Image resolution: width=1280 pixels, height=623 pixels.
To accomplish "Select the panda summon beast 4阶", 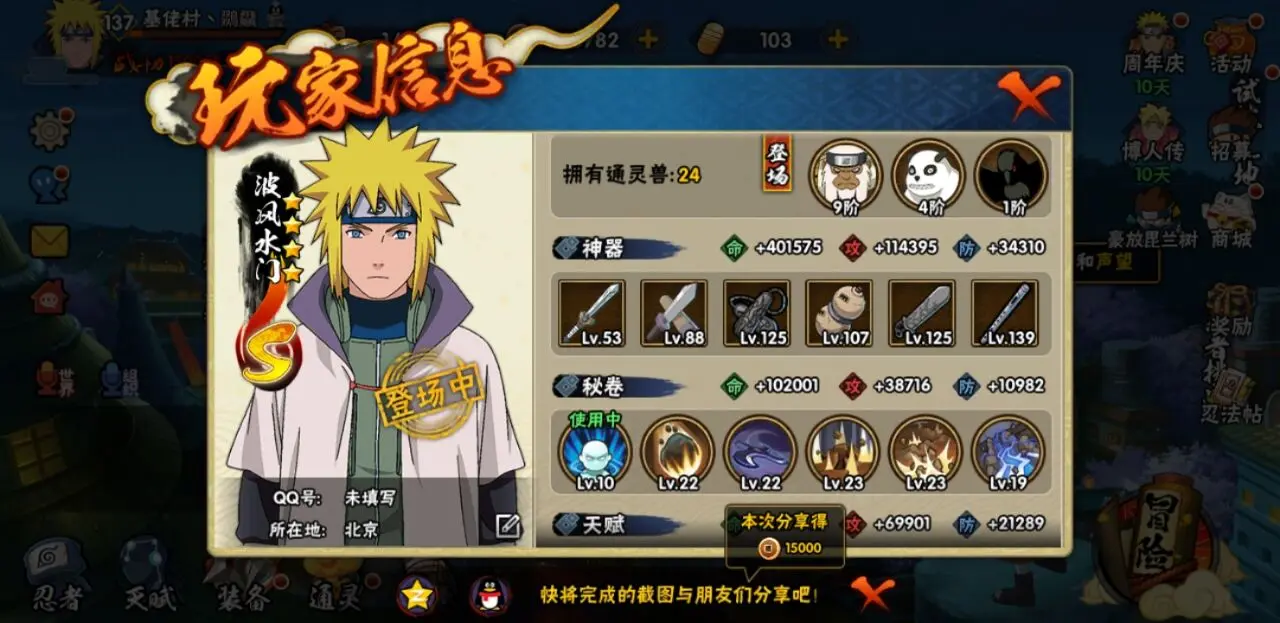I will pos(928,176).
